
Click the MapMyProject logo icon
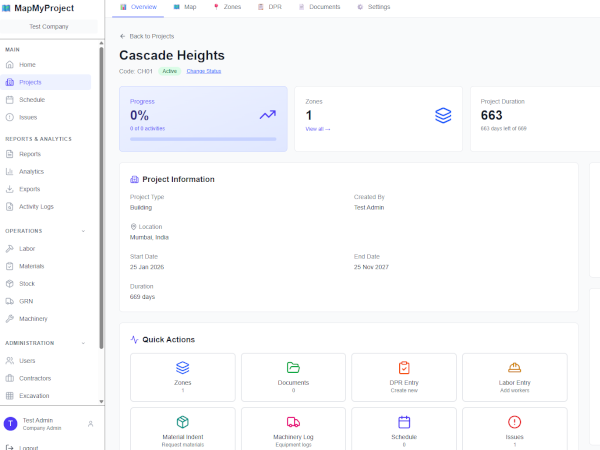coord(7,8)
